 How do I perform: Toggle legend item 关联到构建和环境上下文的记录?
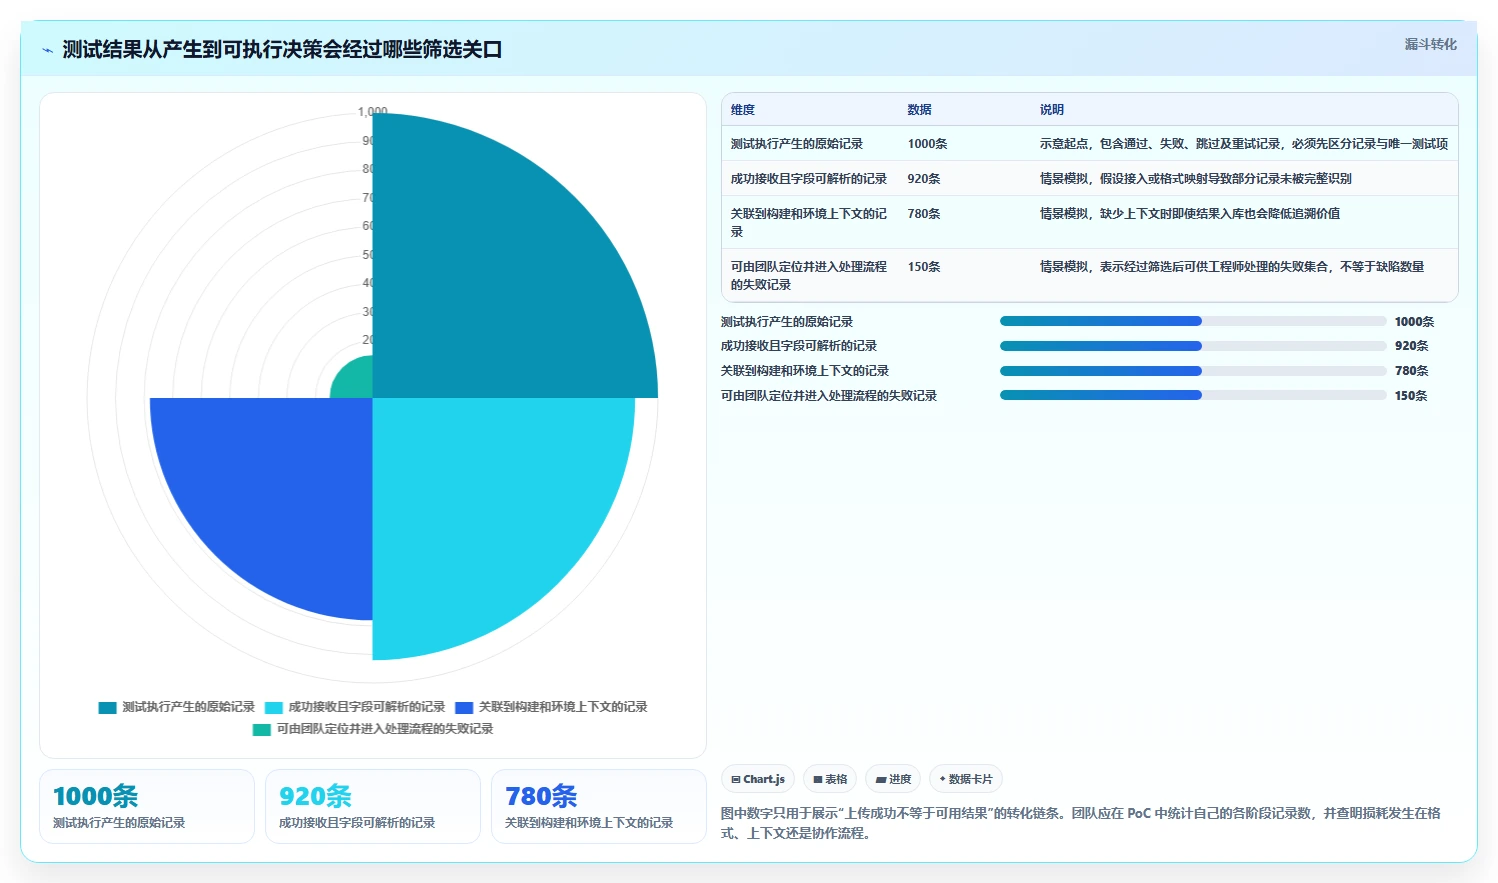(551, 707)
